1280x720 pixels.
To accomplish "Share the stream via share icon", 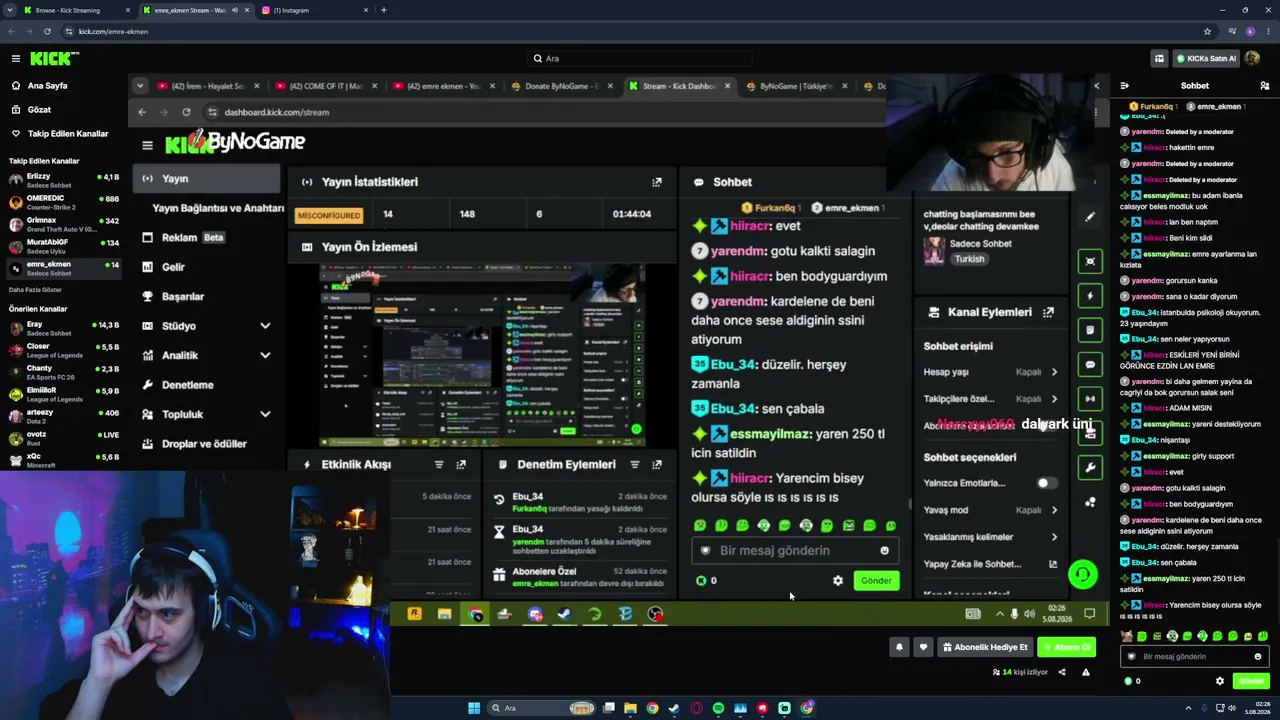I will click(1062, 672).
